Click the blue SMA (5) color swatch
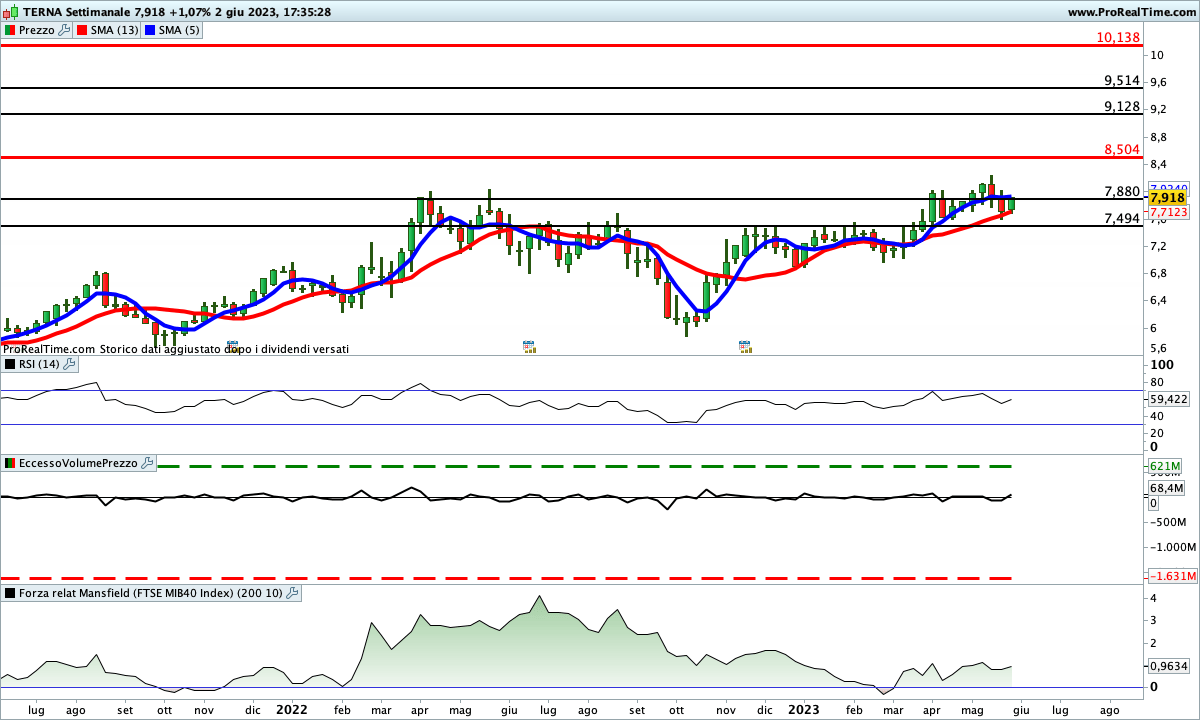Viewport: 1200px width, 720px height. [x=151, y=30]
